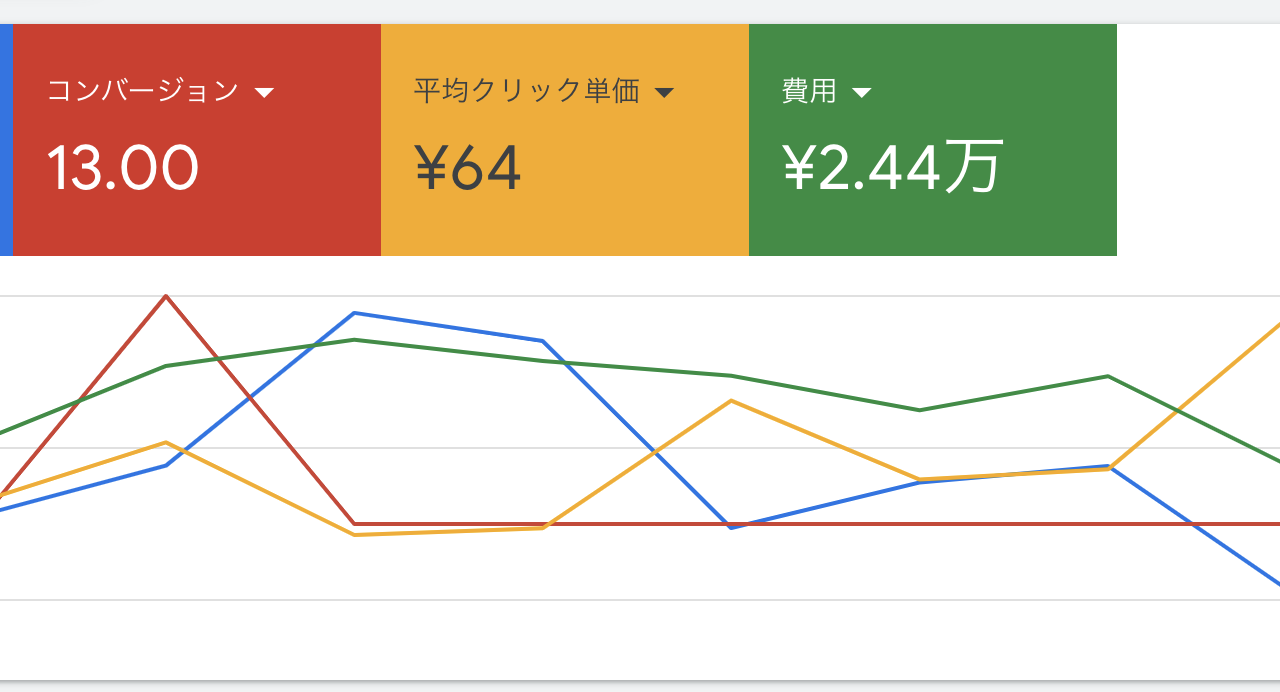Click the red conversions line peak
This screenshot has height=692, width=1280.
(x=166, y=296)
